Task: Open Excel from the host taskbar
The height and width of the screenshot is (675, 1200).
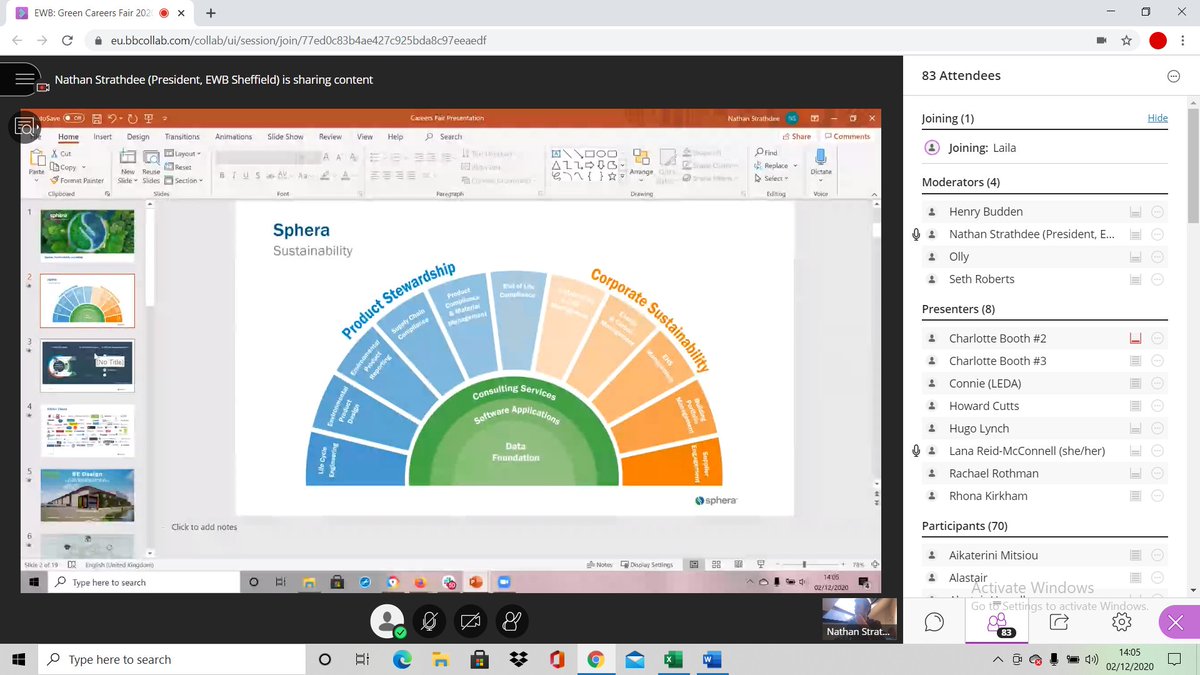Action: tap(673, 660)
